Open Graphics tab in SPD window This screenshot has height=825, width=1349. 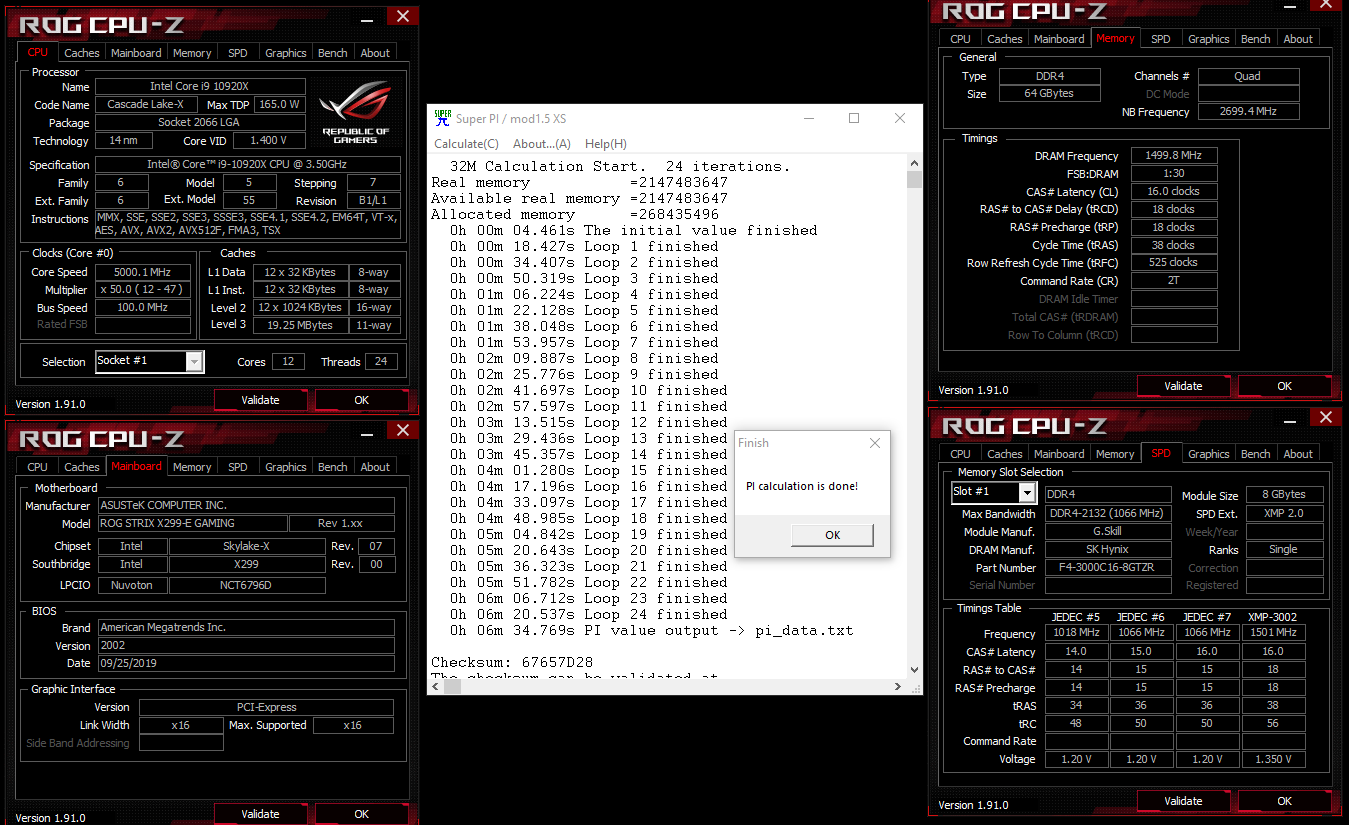click(1209, 454)
